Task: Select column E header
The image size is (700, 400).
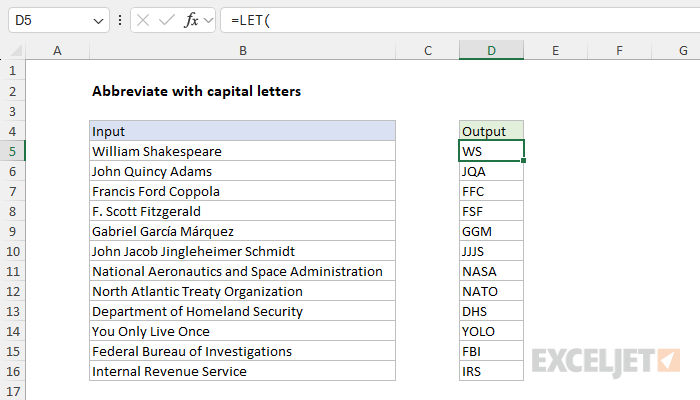Action: pos(555,50)
